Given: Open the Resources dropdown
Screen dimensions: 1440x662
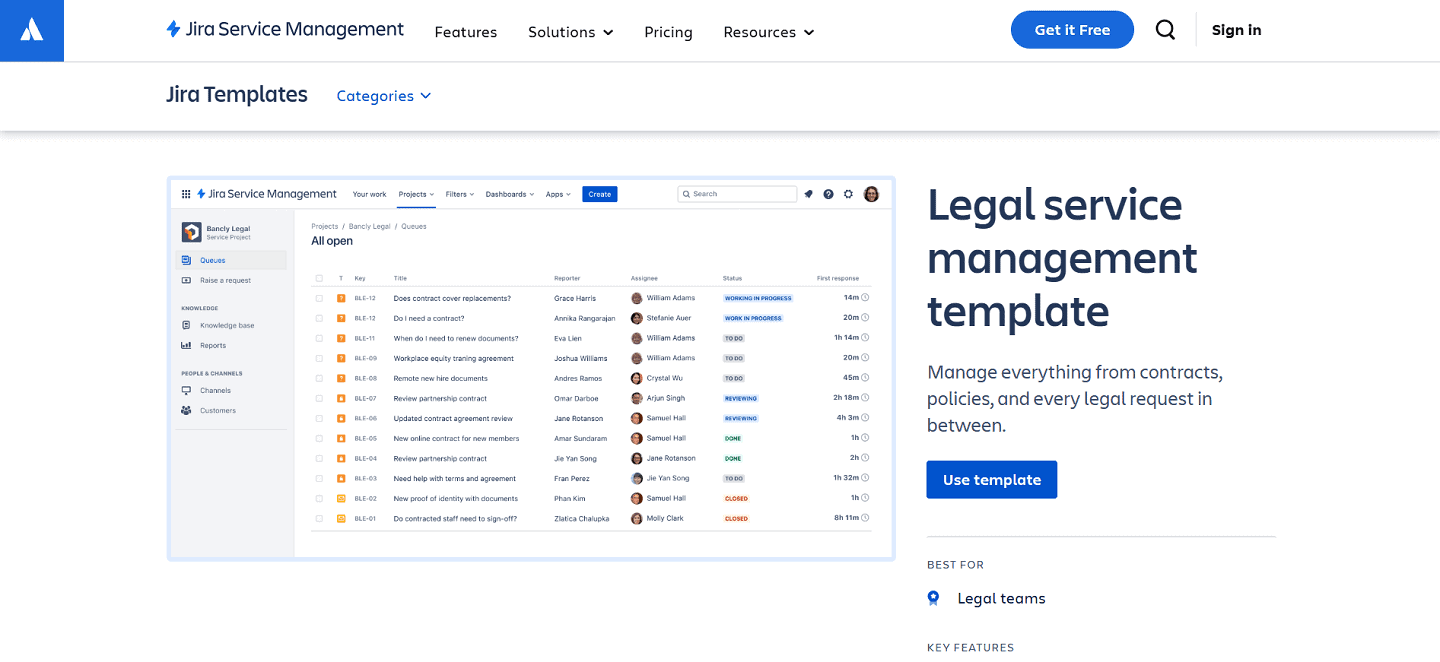Looking at the screenshot, I should (x=768, y=32).
